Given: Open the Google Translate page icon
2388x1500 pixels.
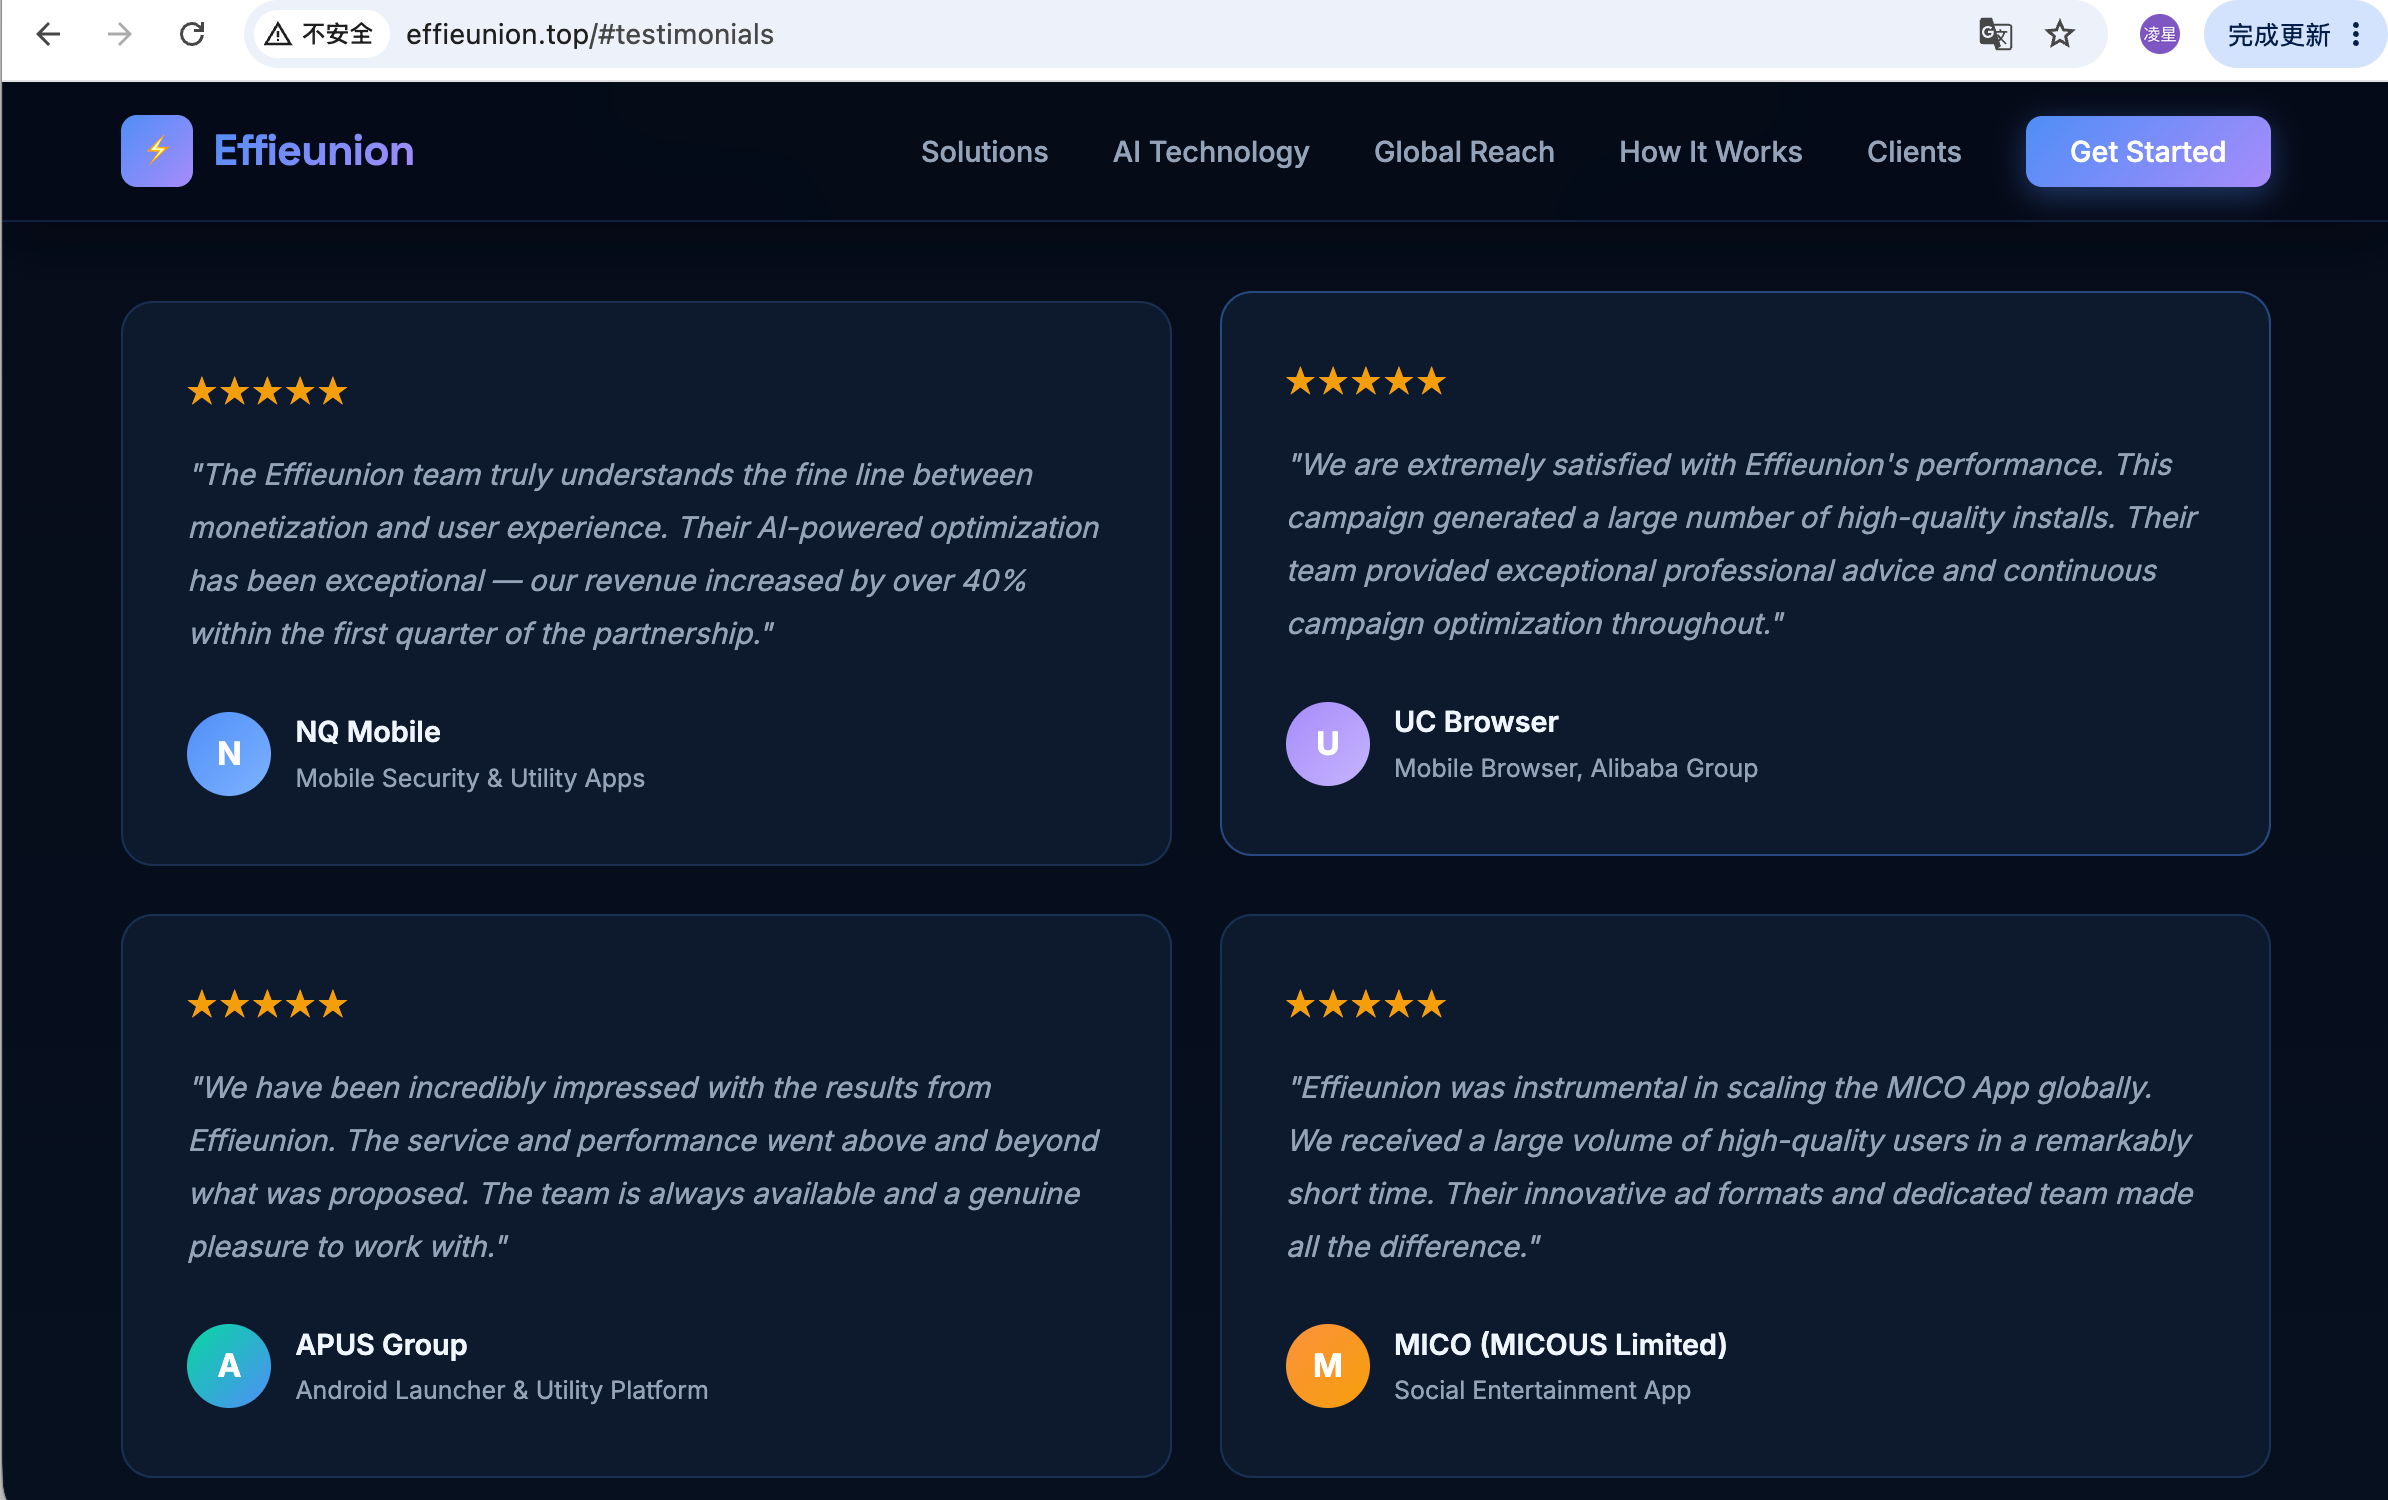Looking at the screenshot, I should pos(1995,34).
